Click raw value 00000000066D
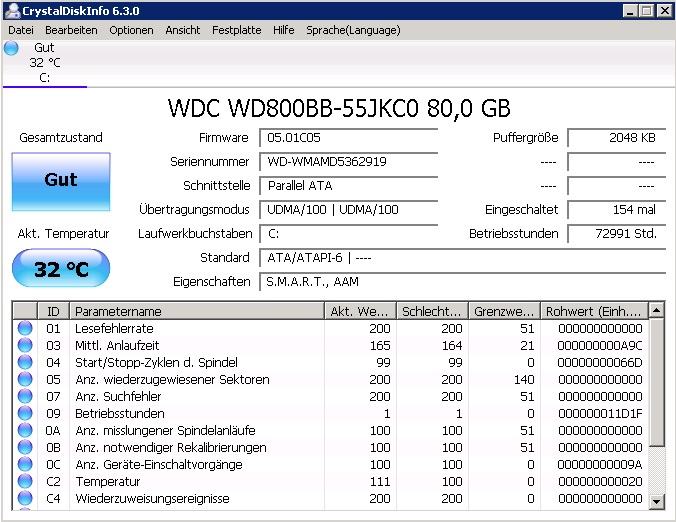This screenshot has width=676, height=522. [600, 363]
